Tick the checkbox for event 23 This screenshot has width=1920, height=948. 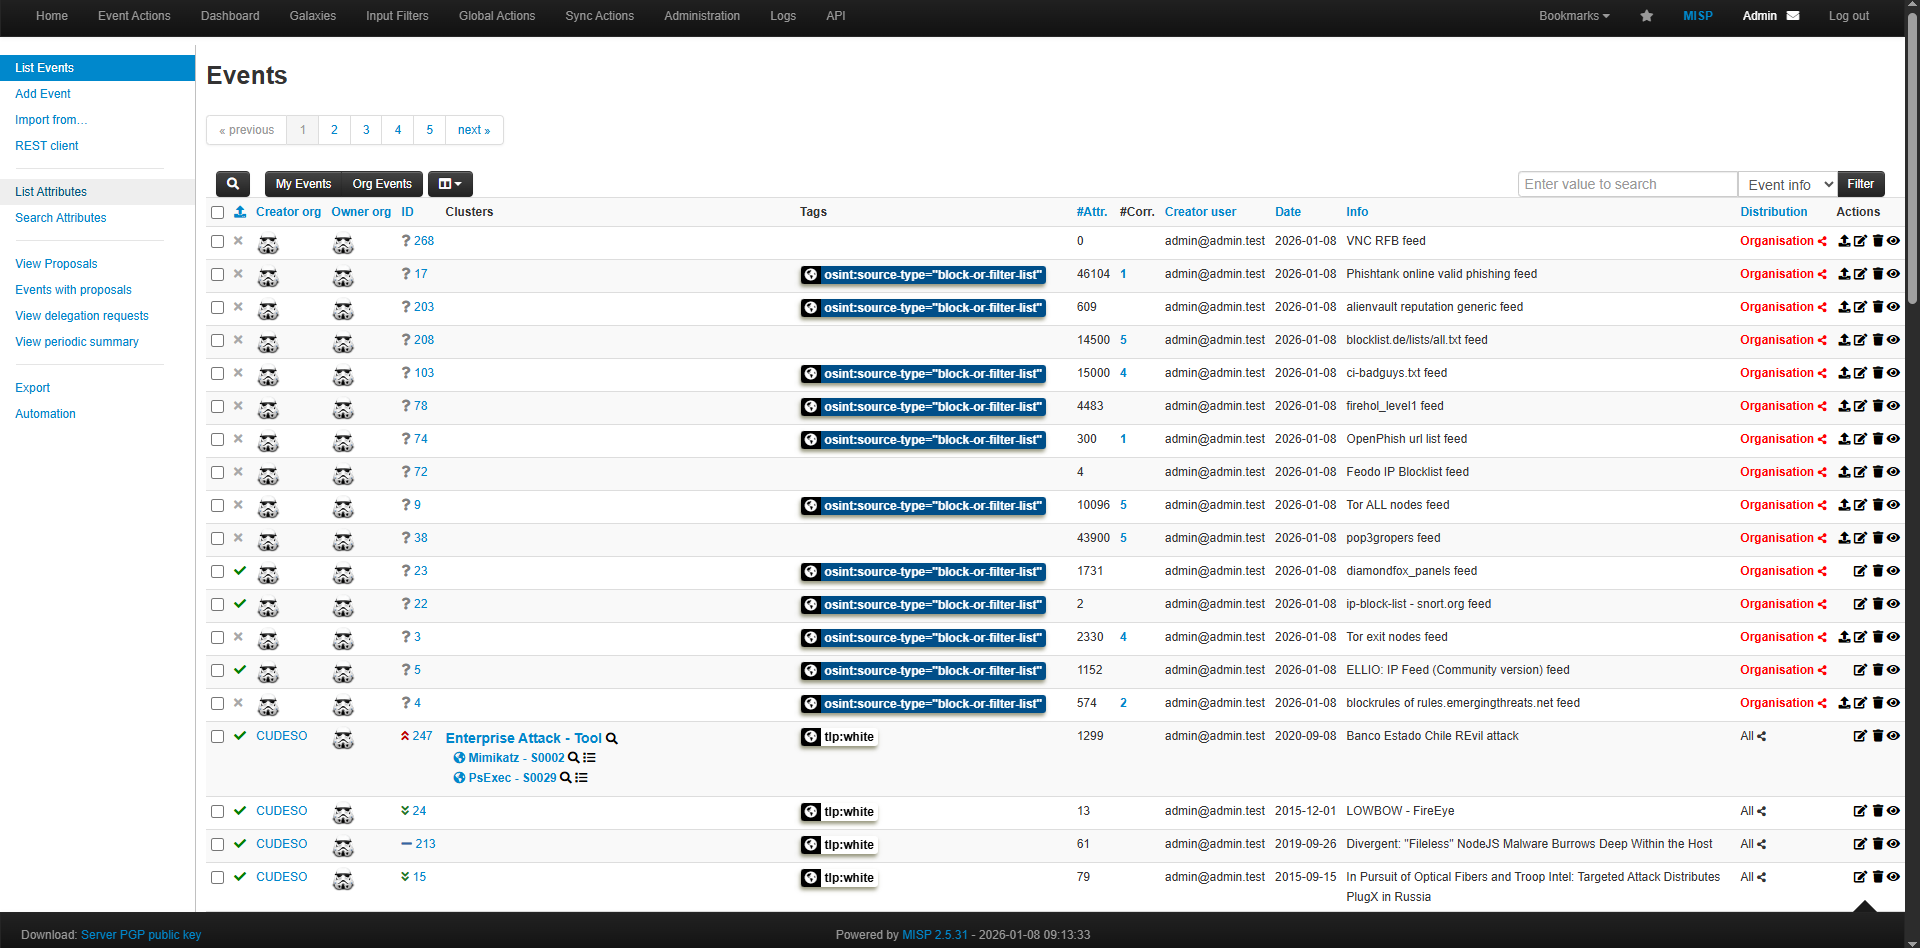coord(217,571)
